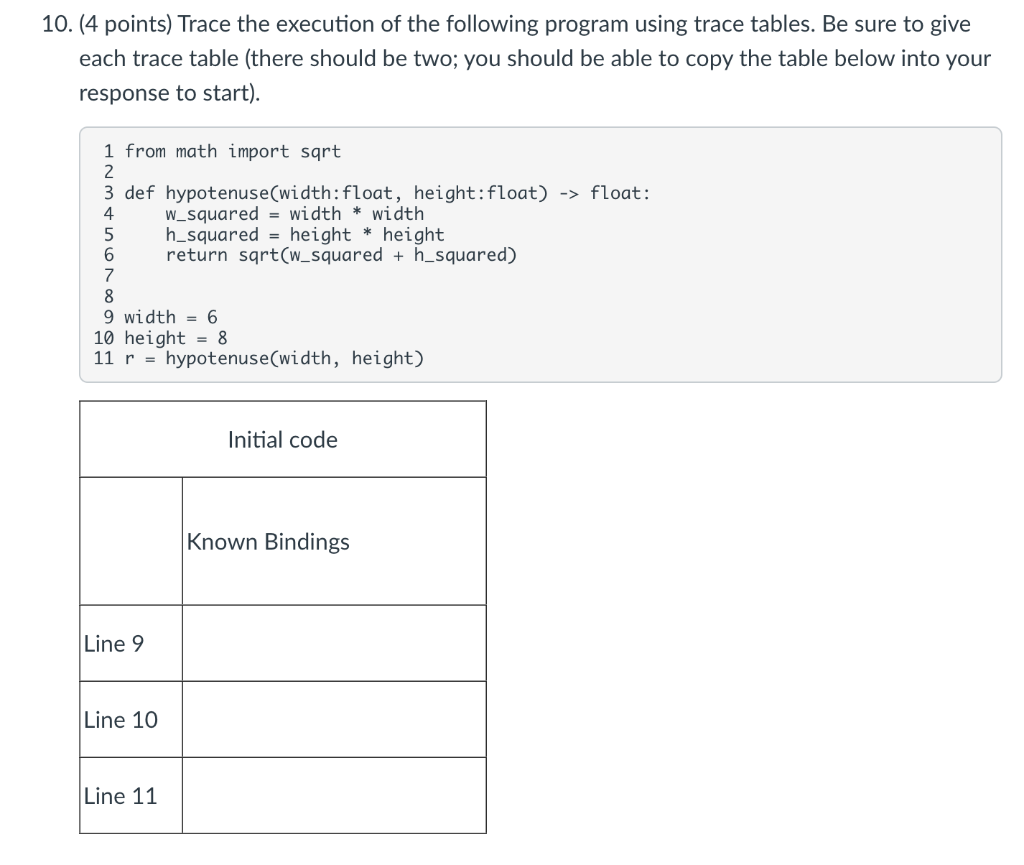Viewport: 1024px width, 865px height.
Task: Click the blank cell left of Known Bindings
Action: click(131, 541)
